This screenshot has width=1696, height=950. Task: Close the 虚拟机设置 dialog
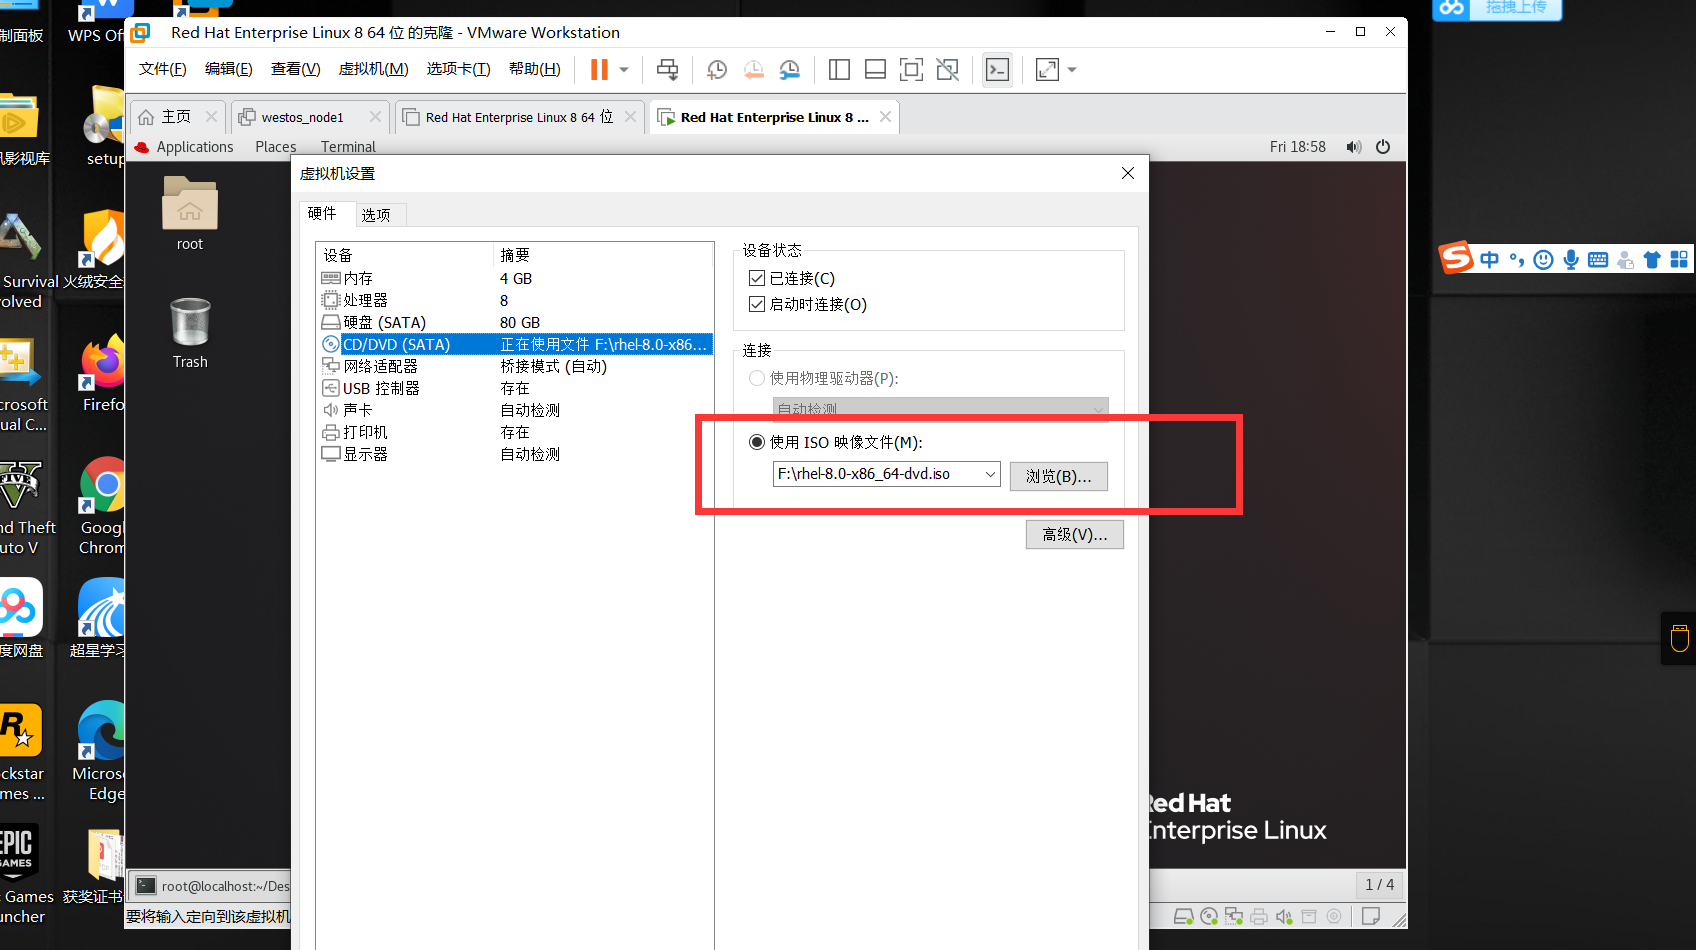coord(1127,173)
